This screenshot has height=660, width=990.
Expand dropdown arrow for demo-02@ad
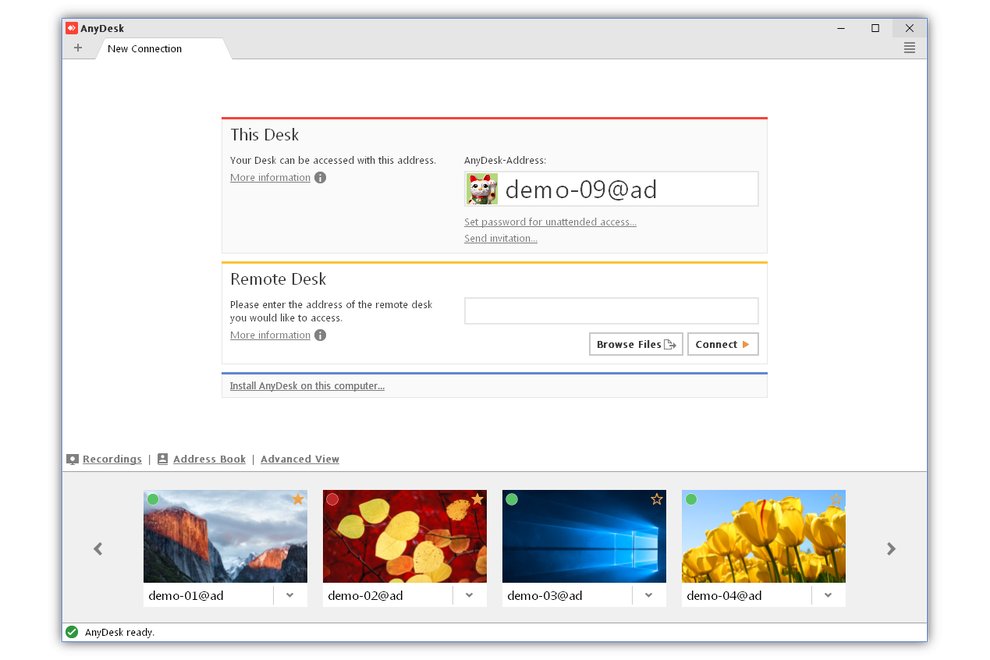point(469,595)
